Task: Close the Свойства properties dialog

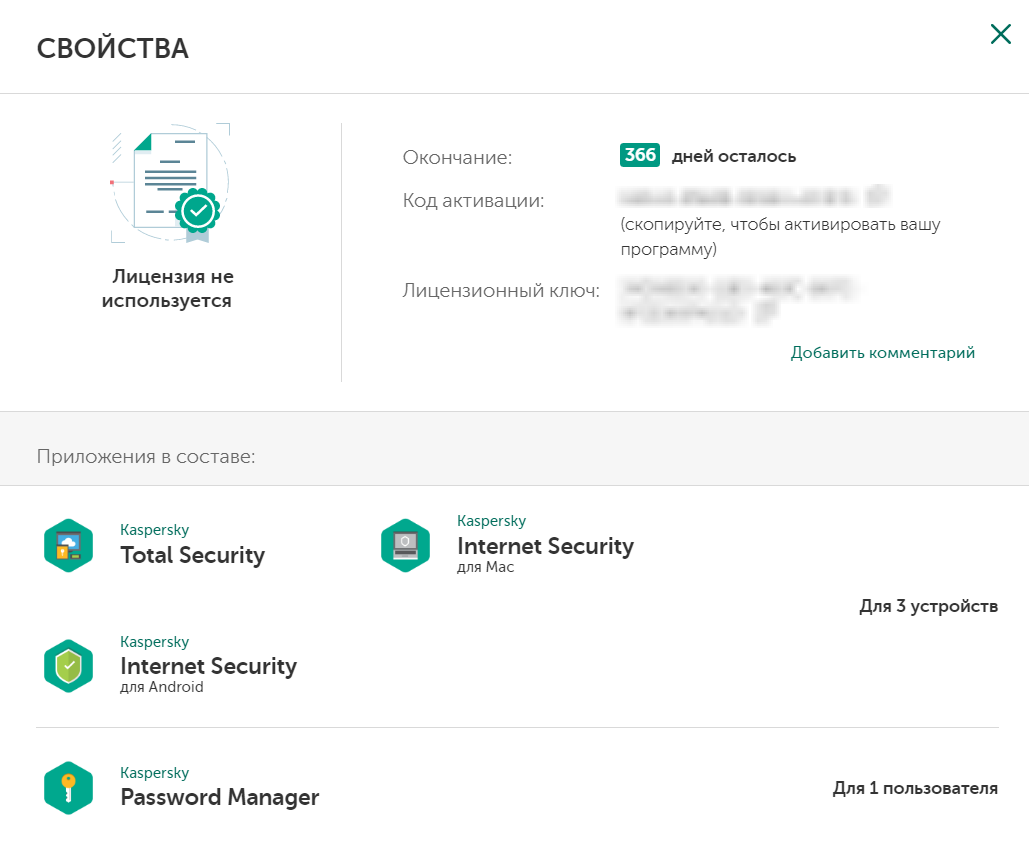Action: point(1000,35)
